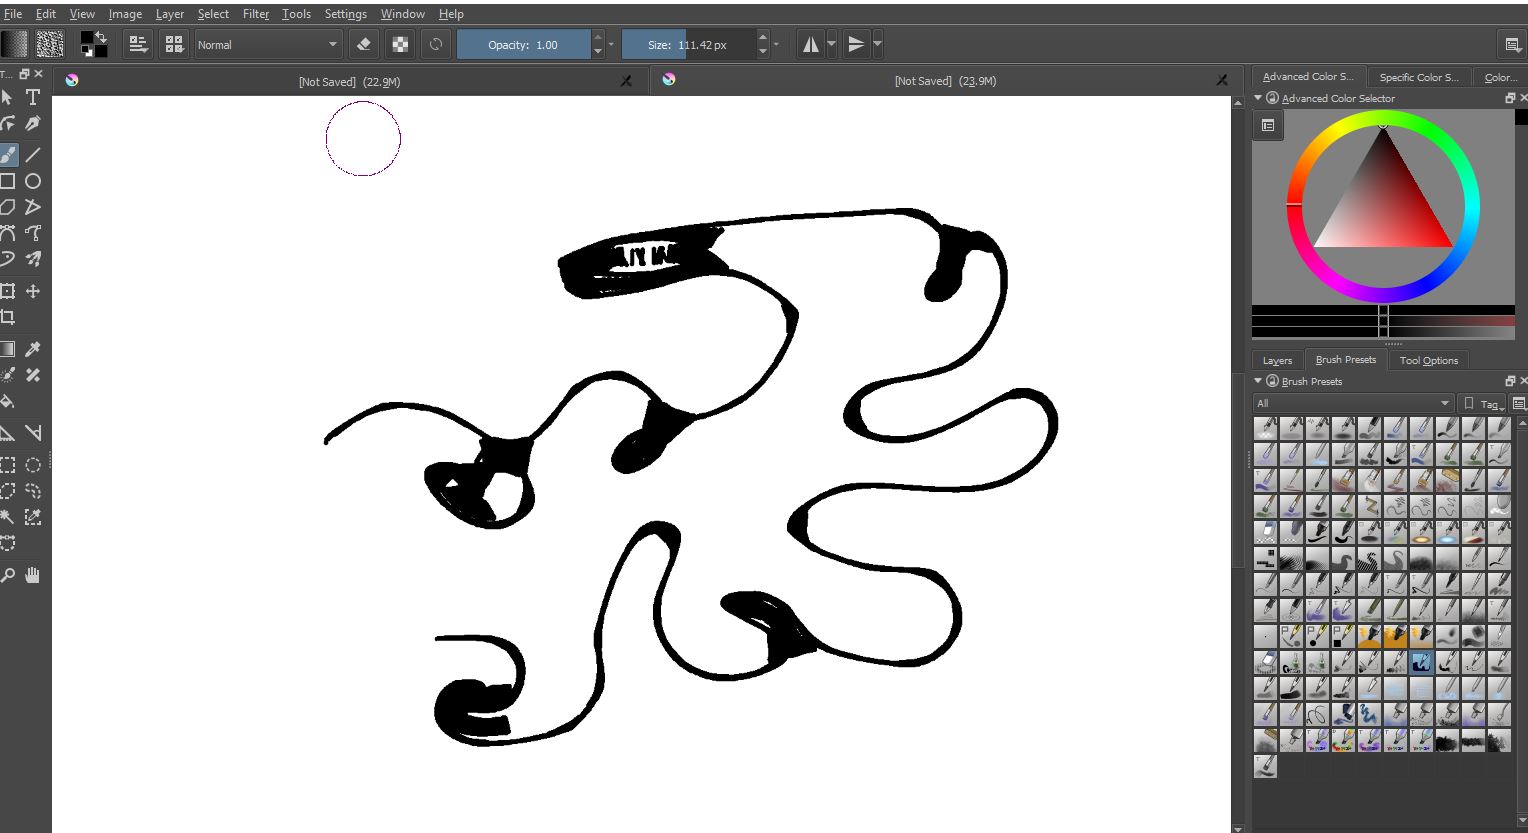Select the Text tool in the toolbox
This screenshot has height=833, width=1528.
[33, 97]
